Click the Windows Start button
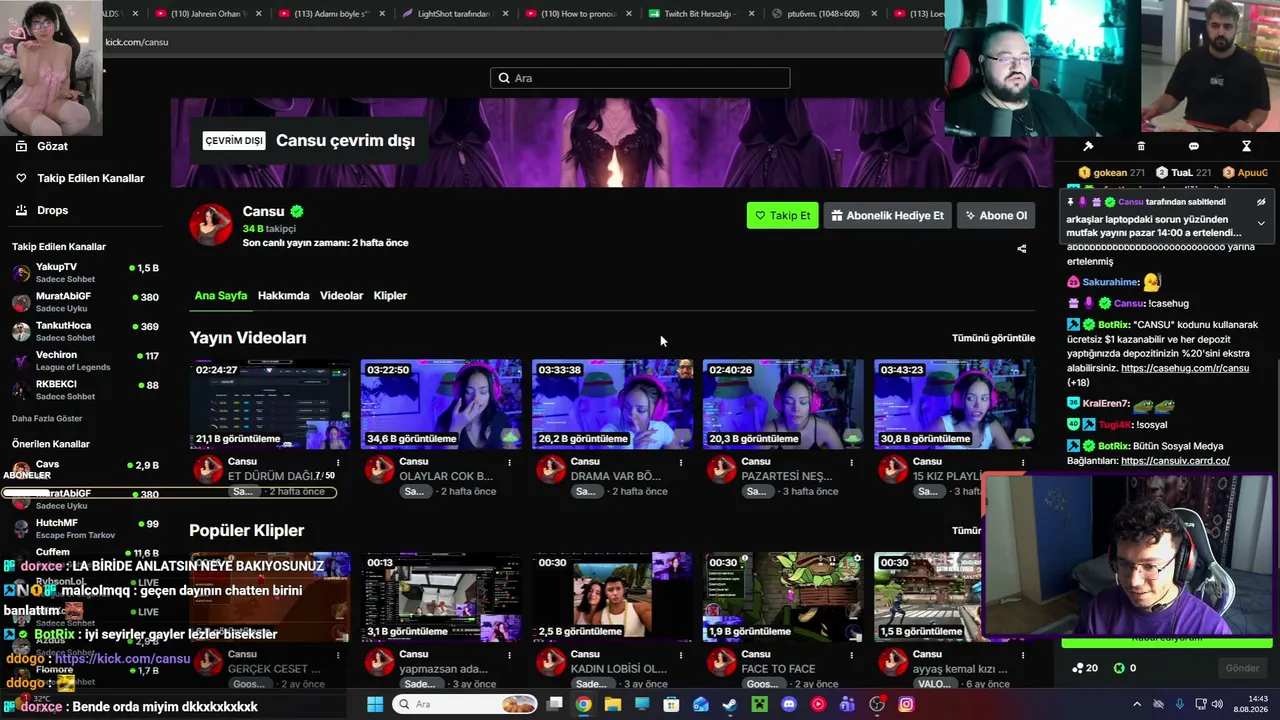 click(x=375, y=704)
